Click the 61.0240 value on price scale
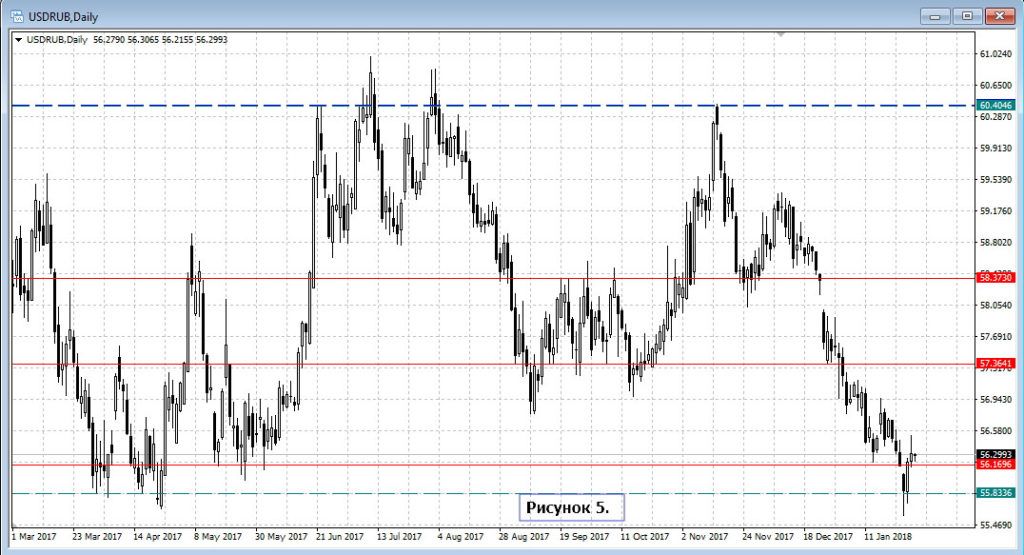Screen dimensions: 1024x555 click(x=998, y=53)
